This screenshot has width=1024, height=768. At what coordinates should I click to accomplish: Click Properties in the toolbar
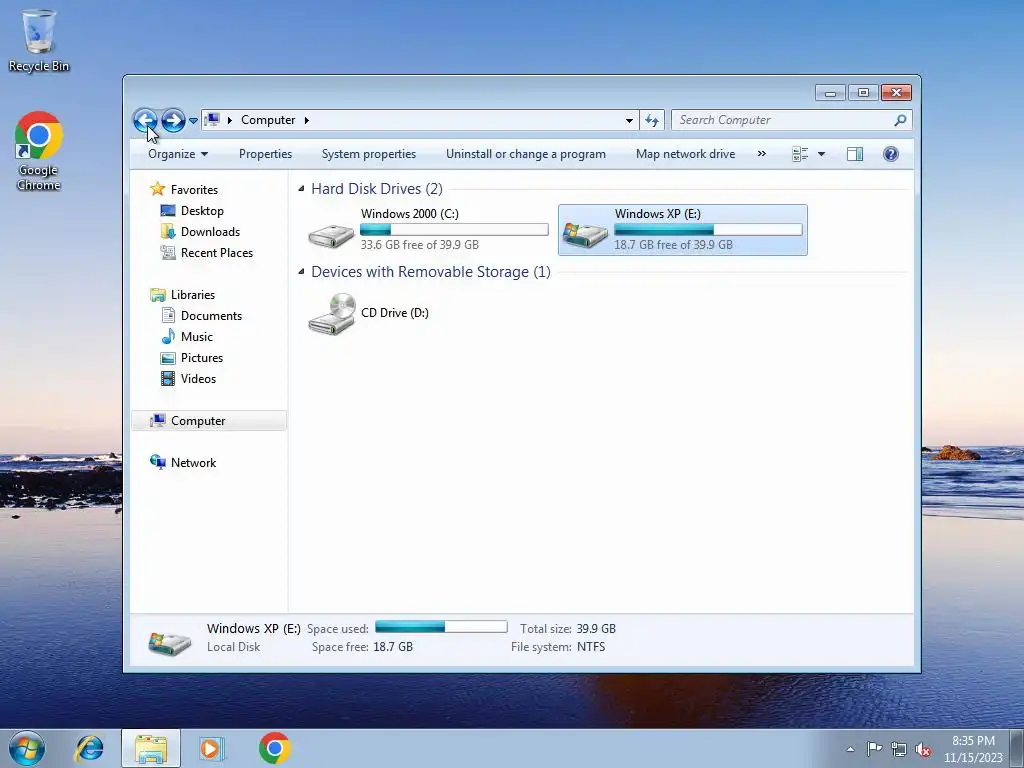tap(265, 154)
